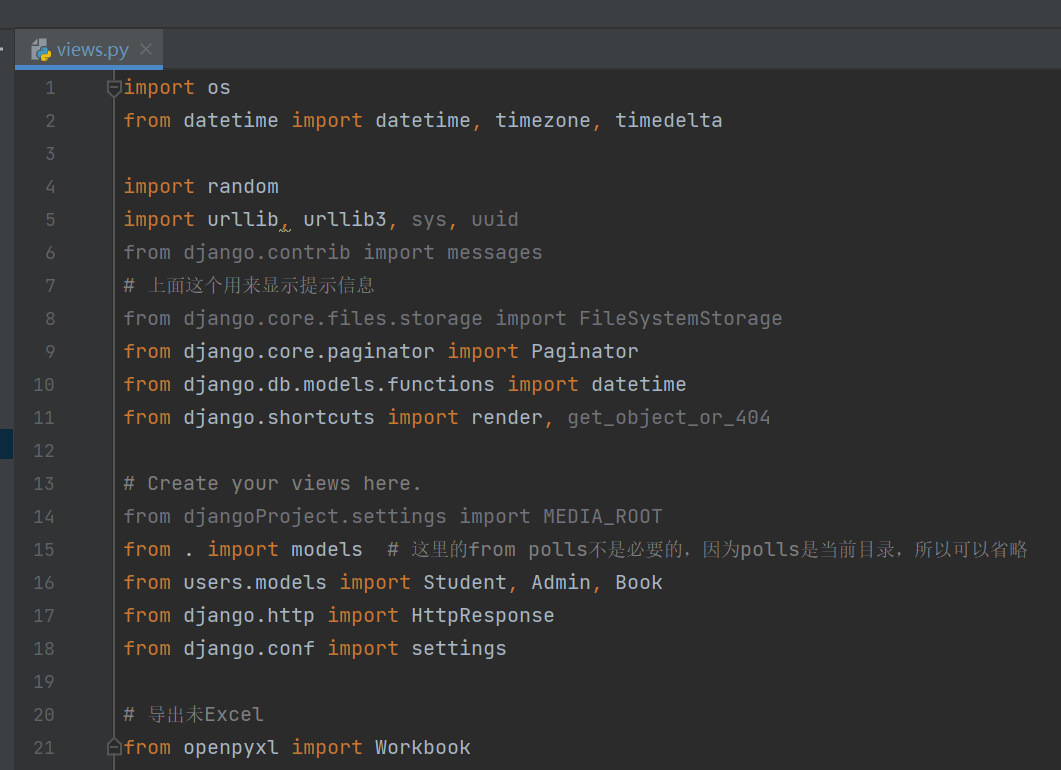Click the Python file icon on views.py tab

(x=40, y=48)
